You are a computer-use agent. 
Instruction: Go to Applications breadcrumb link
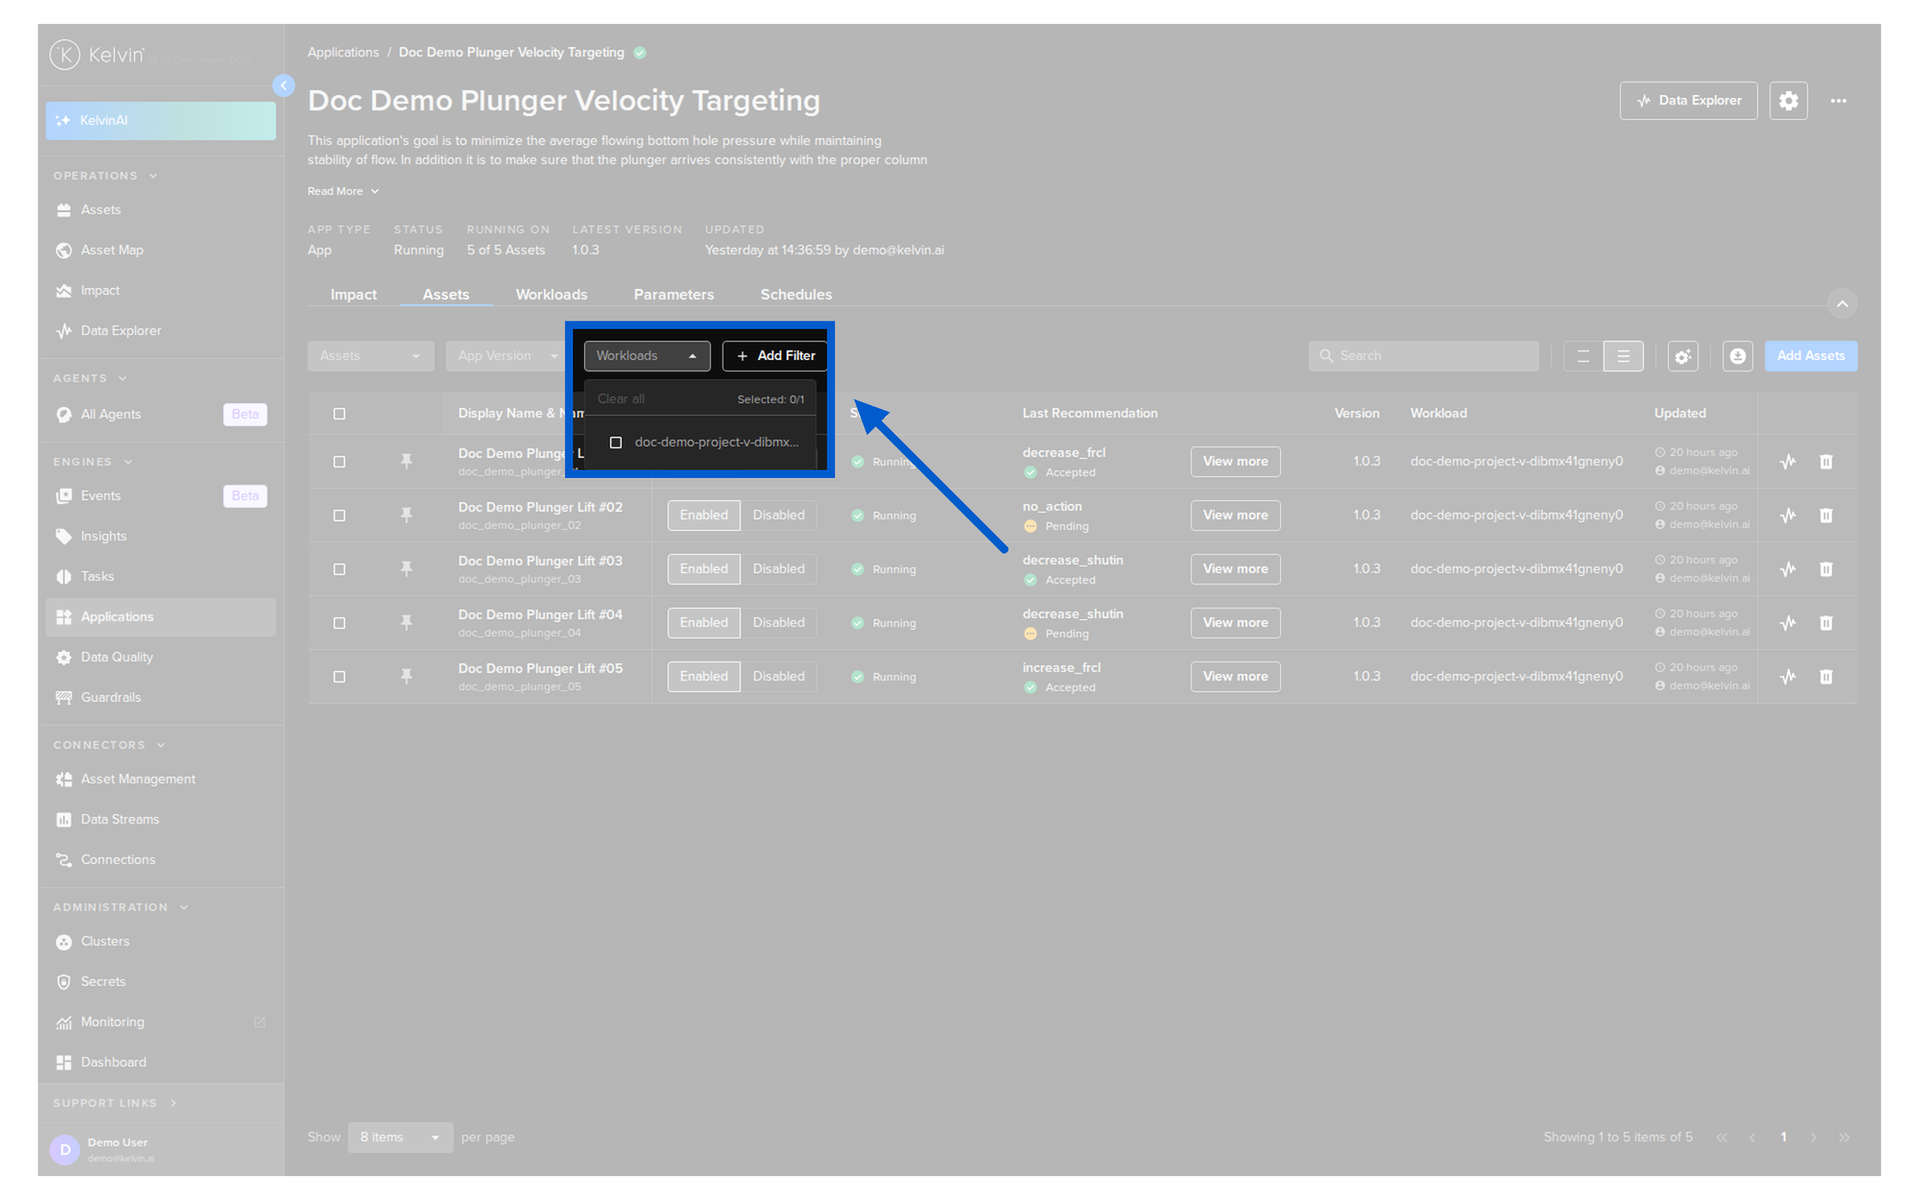(x=343, y=52)
